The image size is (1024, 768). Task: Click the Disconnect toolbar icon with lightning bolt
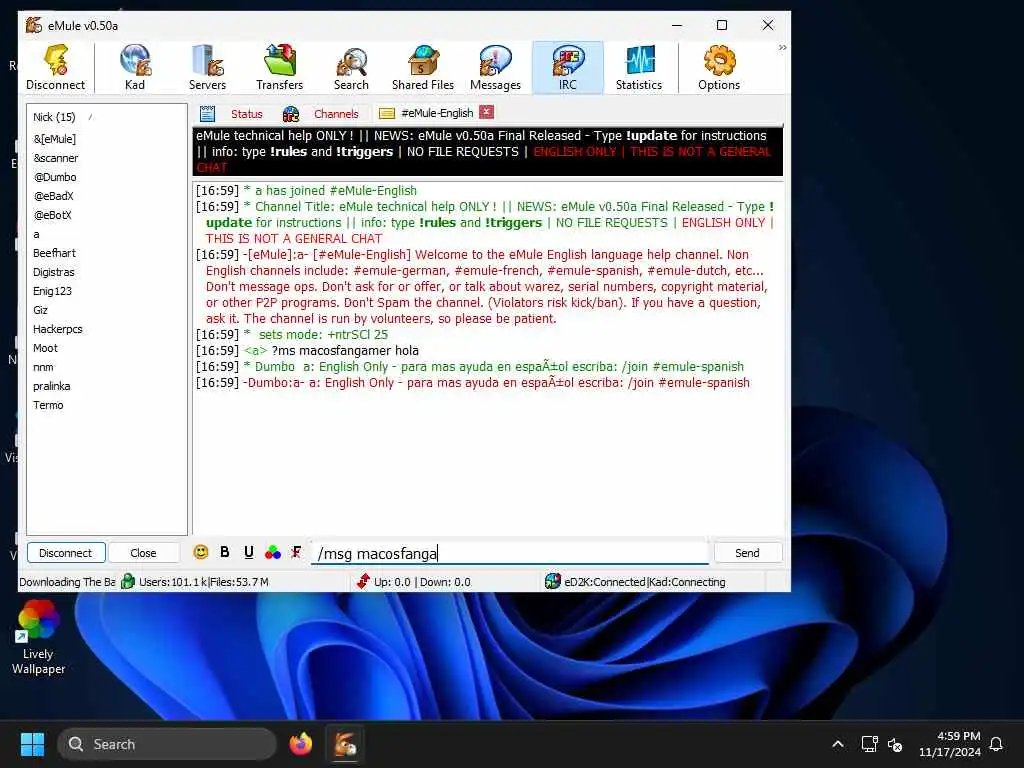point(56,67)
